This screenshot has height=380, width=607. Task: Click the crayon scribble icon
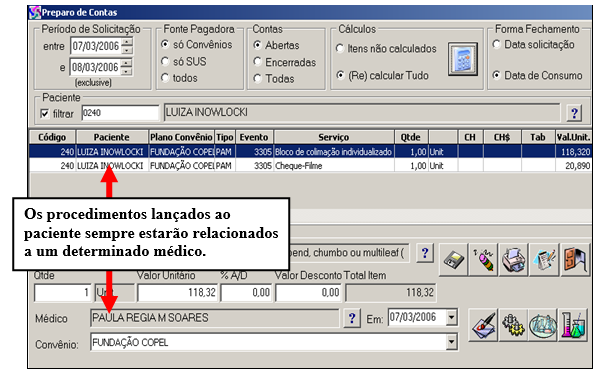click(x=484, y=260)
